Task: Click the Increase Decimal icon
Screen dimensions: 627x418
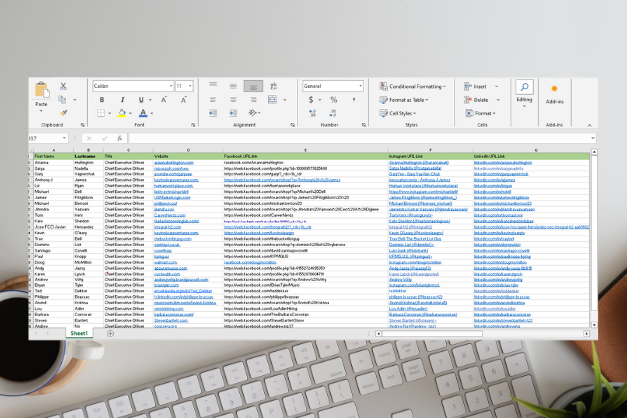Action: tap(313, 113)
